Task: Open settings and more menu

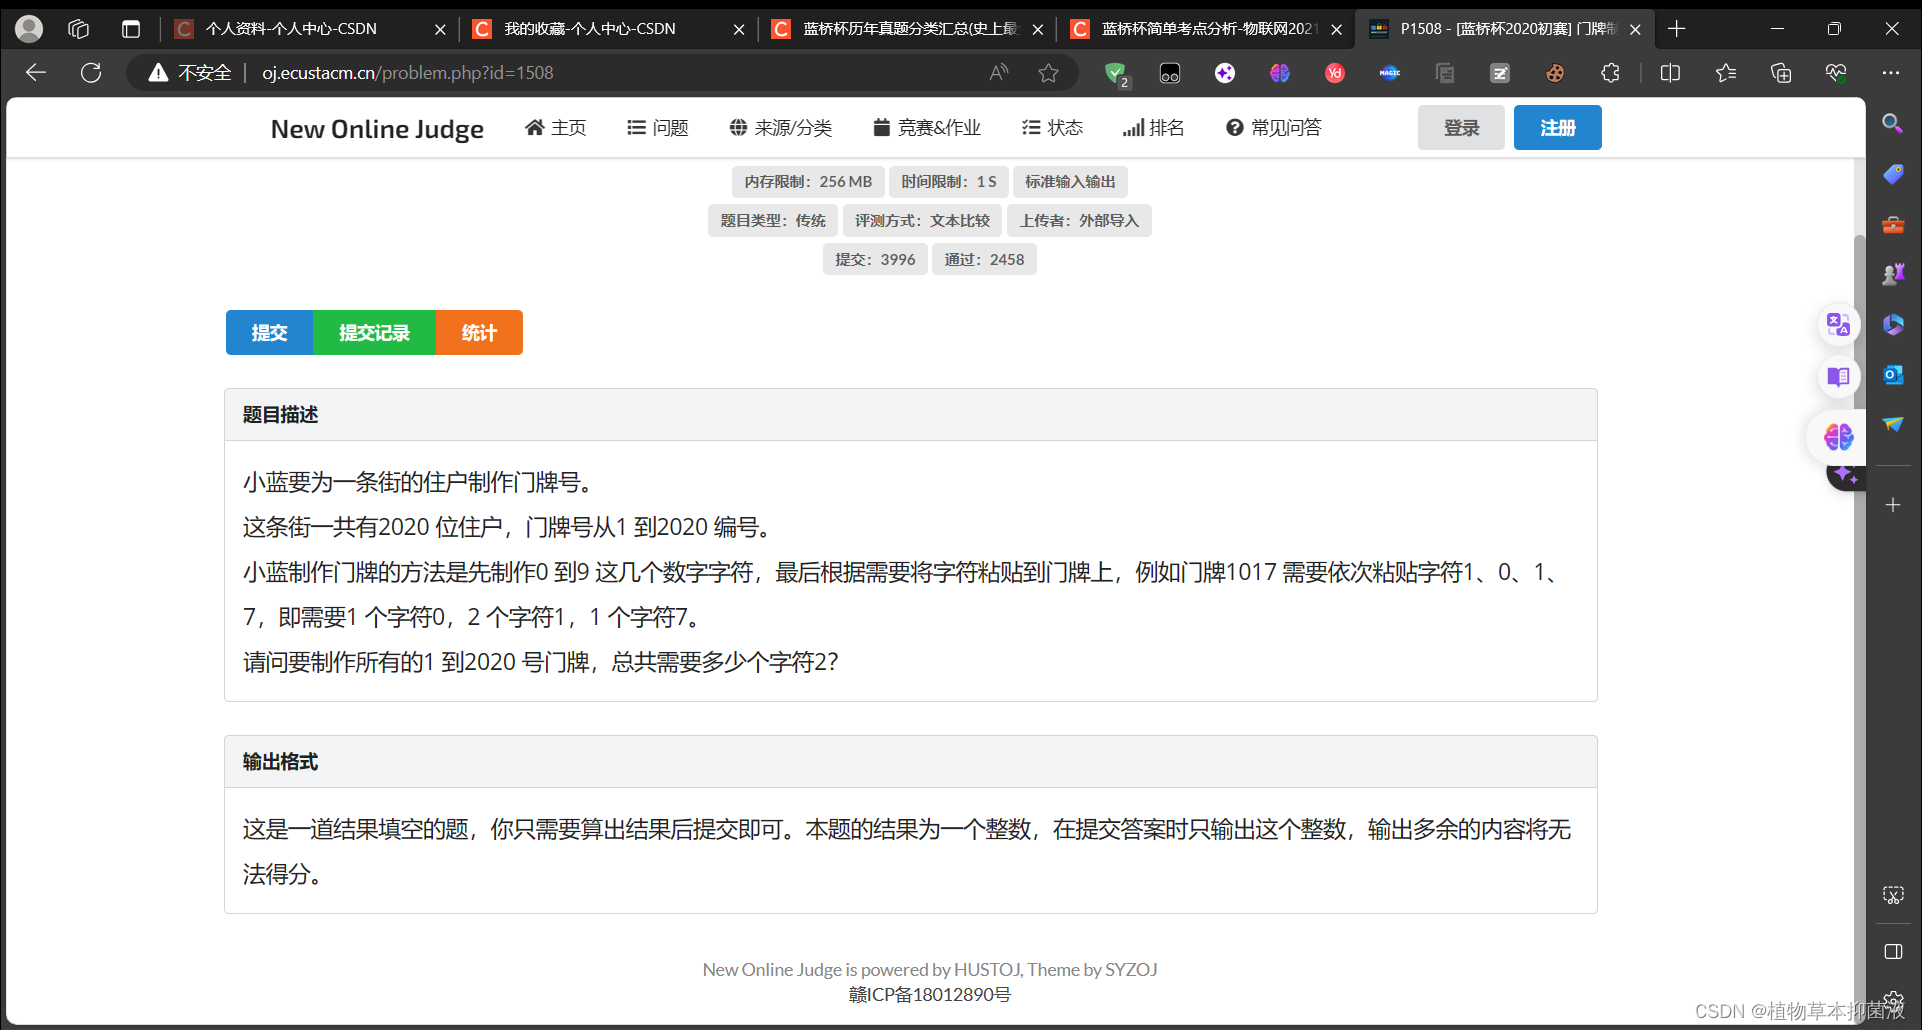Action: 1890,73
